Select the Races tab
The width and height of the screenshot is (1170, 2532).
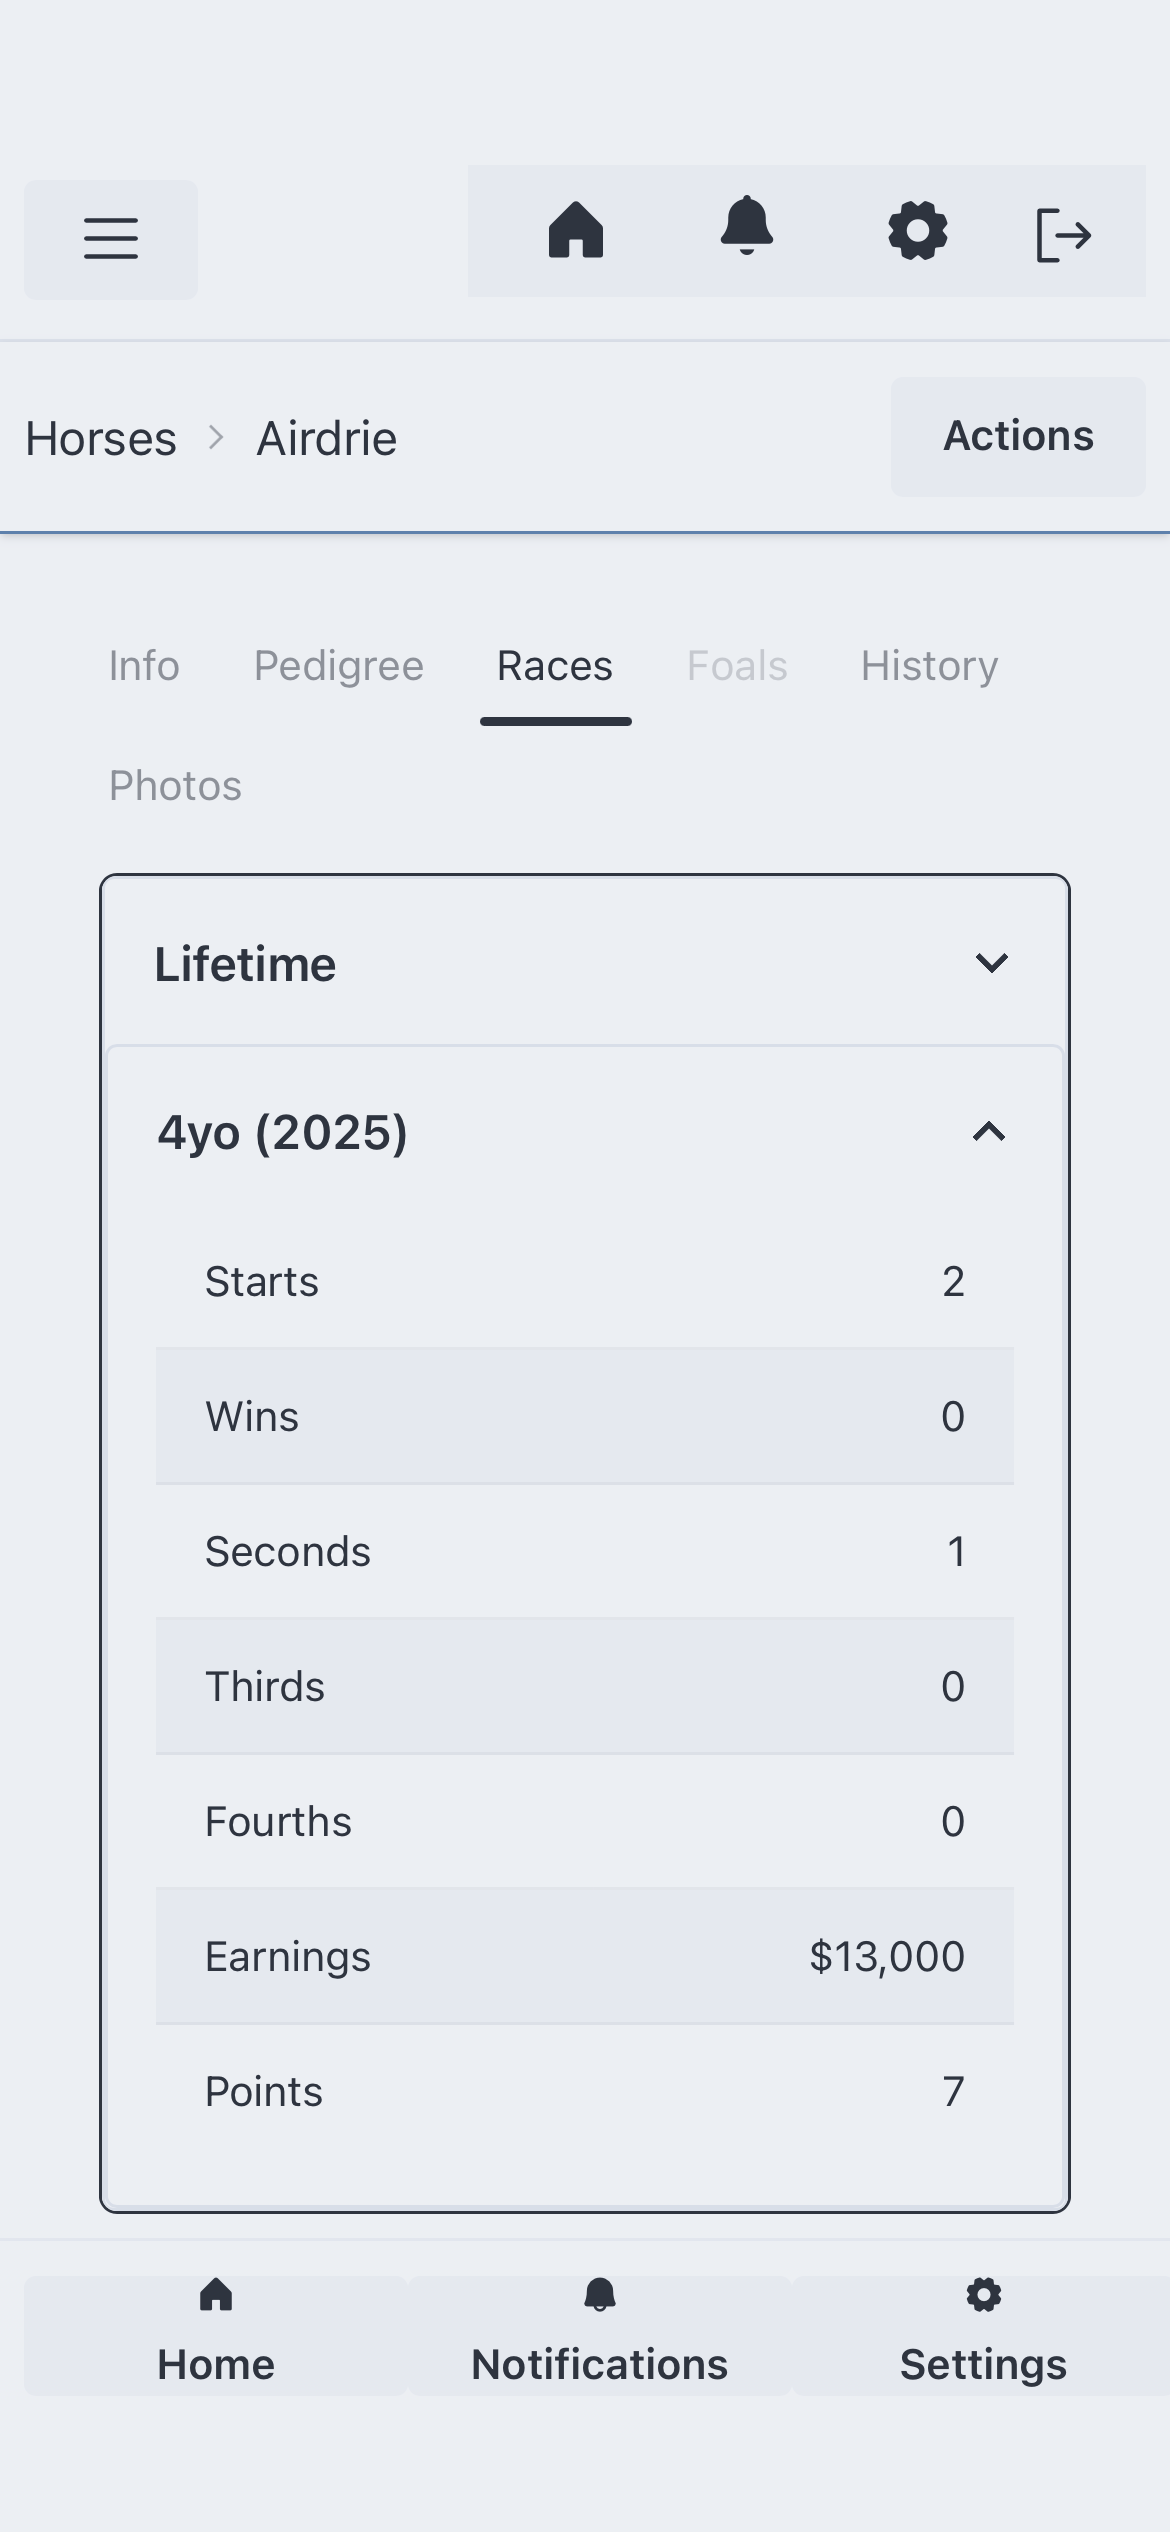tap(555, 666)
